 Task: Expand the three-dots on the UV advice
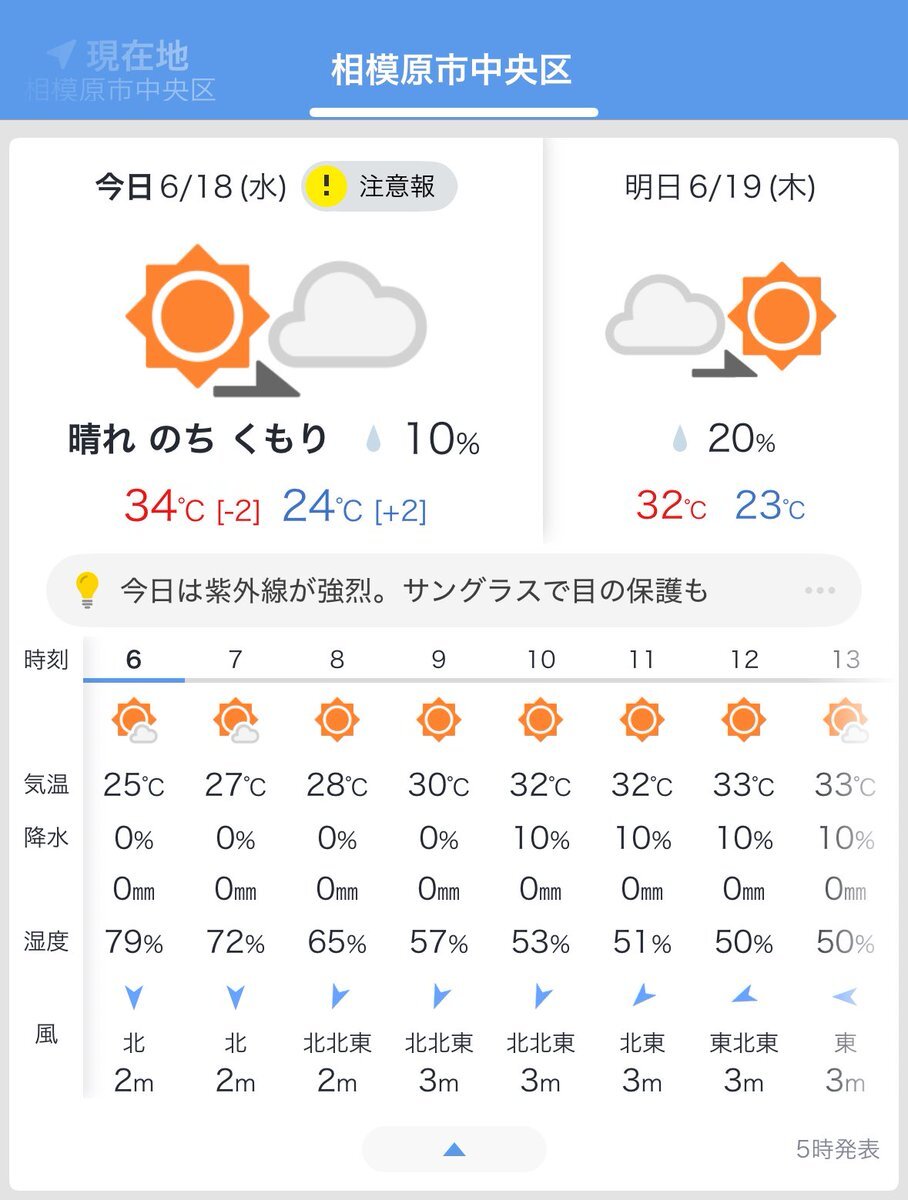(819, 590)
